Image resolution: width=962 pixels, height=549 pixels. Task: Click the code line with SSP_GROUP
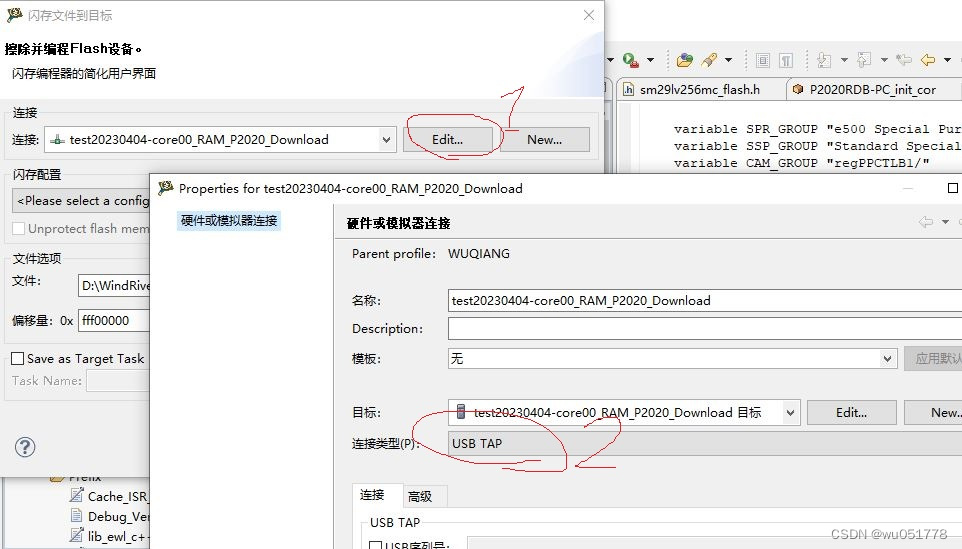click(817, 146)
